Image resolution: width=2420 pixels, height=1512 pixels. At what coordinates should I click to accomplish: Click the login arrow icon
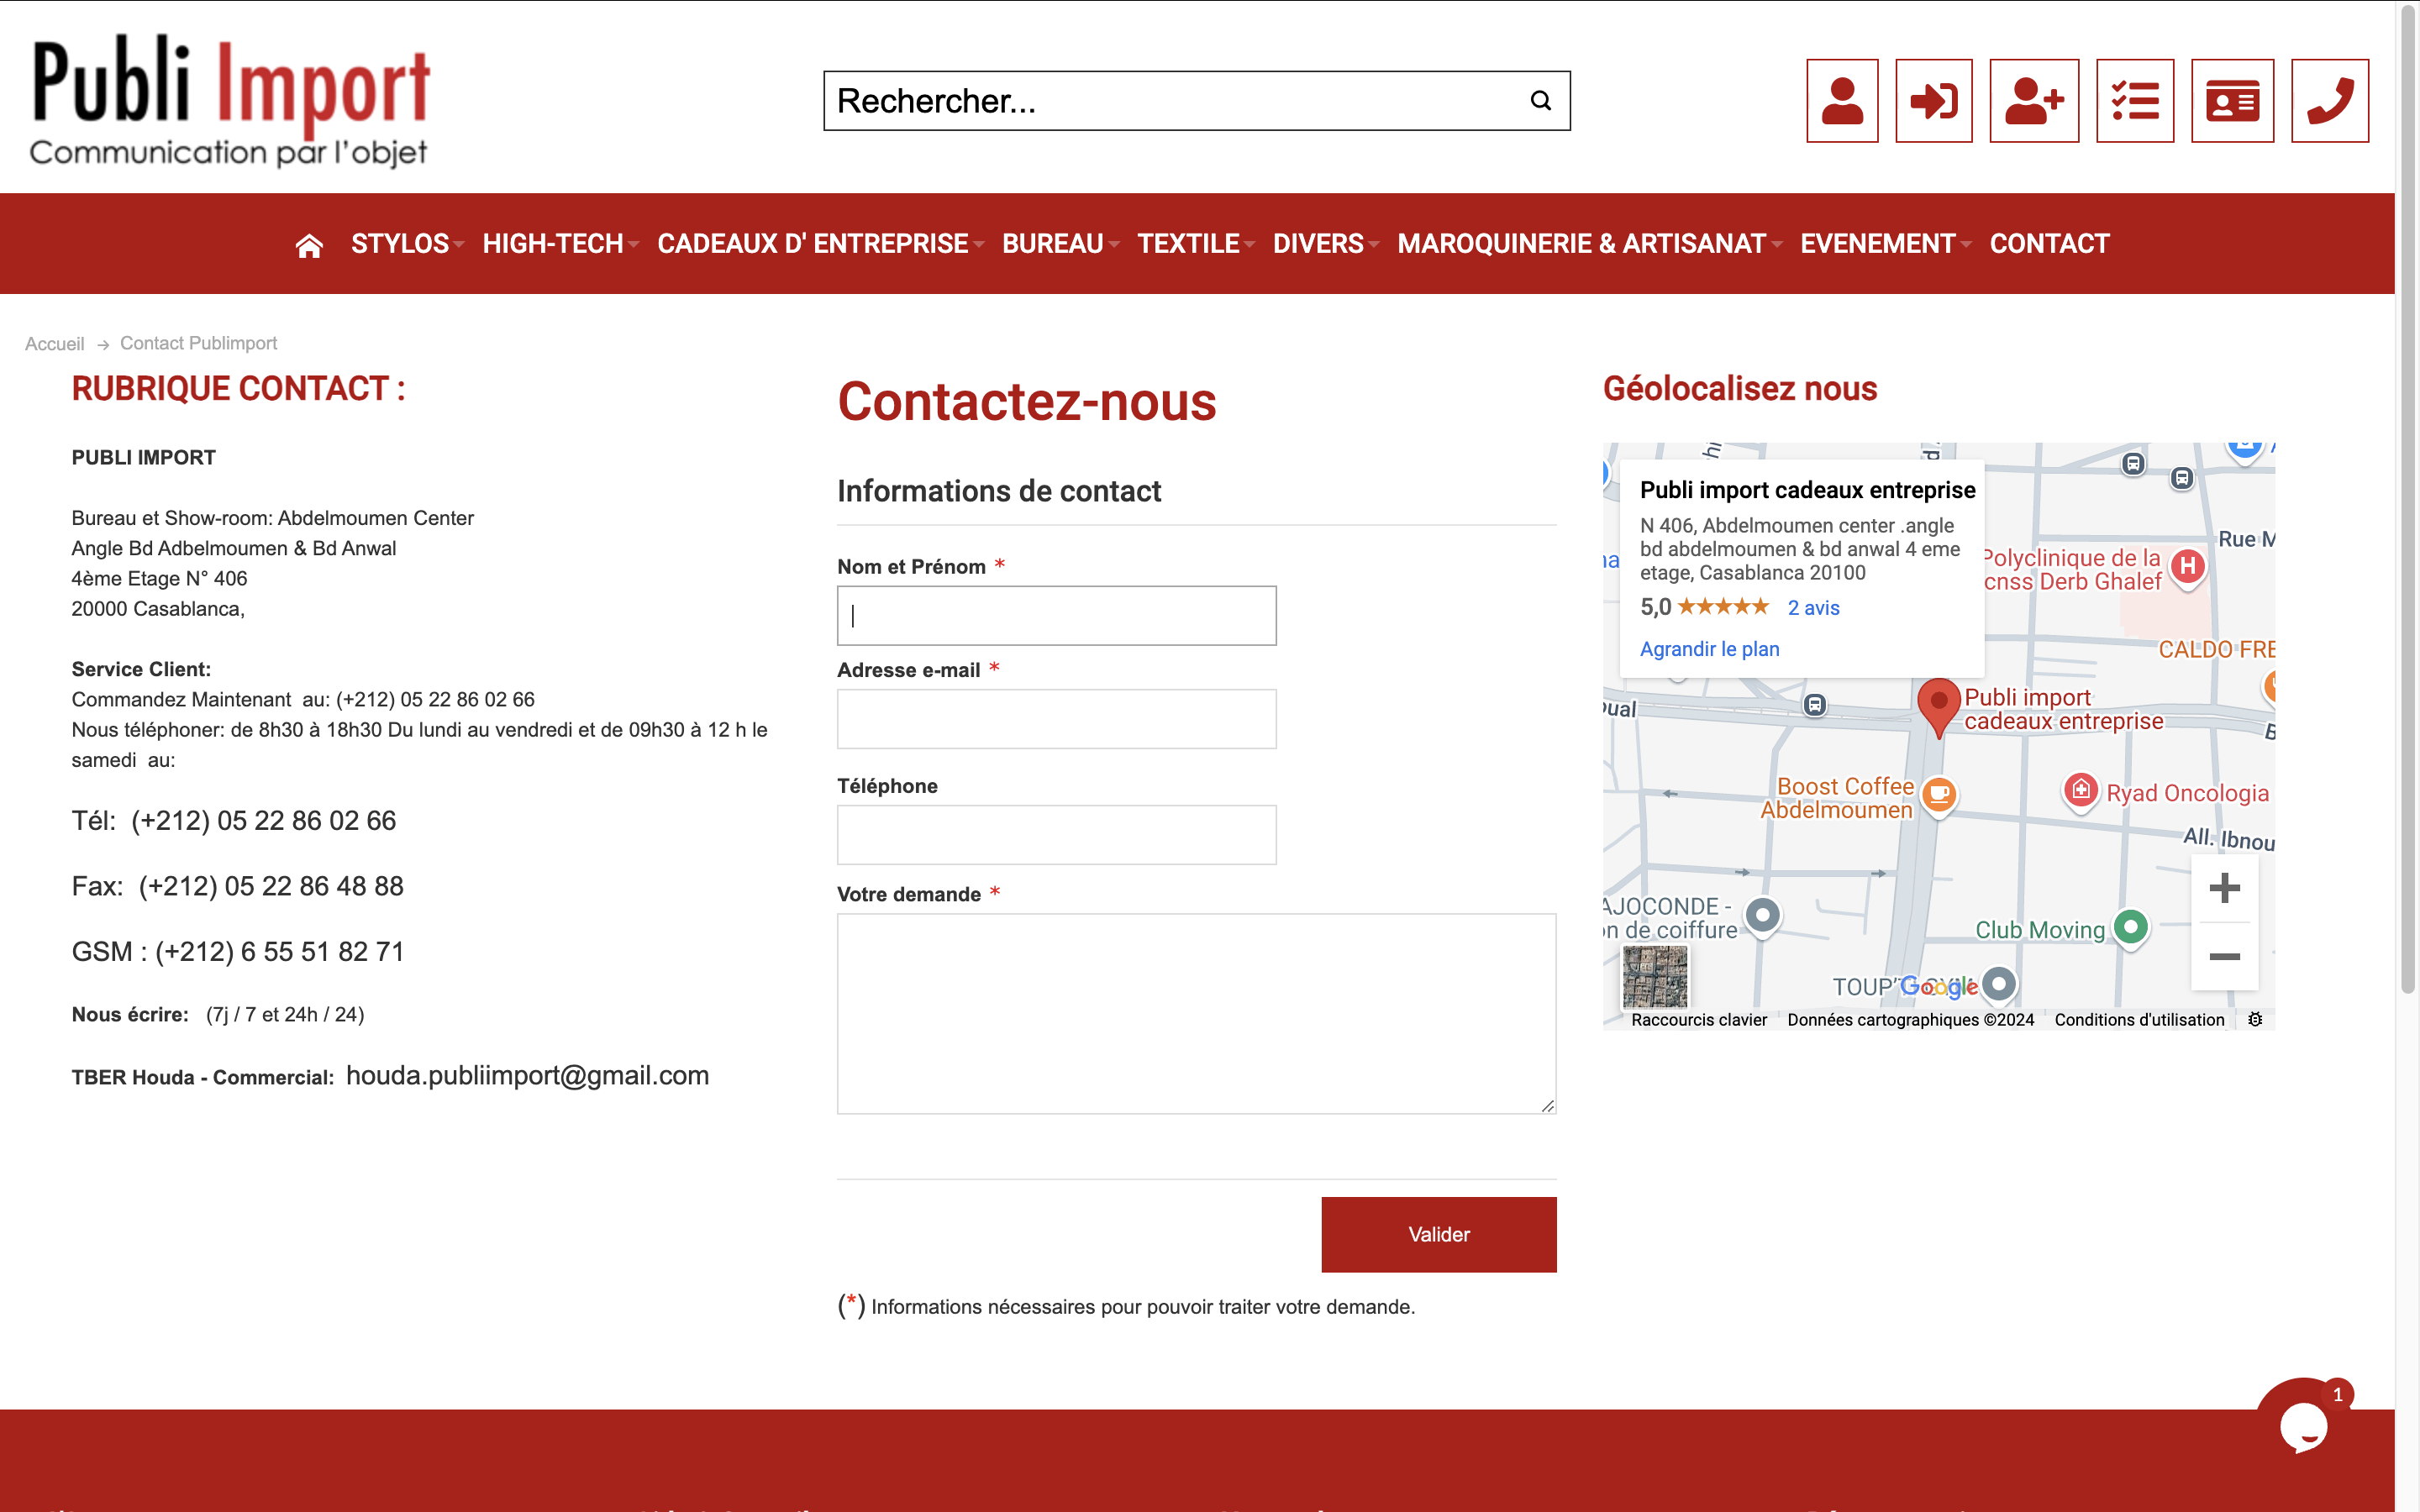(1933, 101)
